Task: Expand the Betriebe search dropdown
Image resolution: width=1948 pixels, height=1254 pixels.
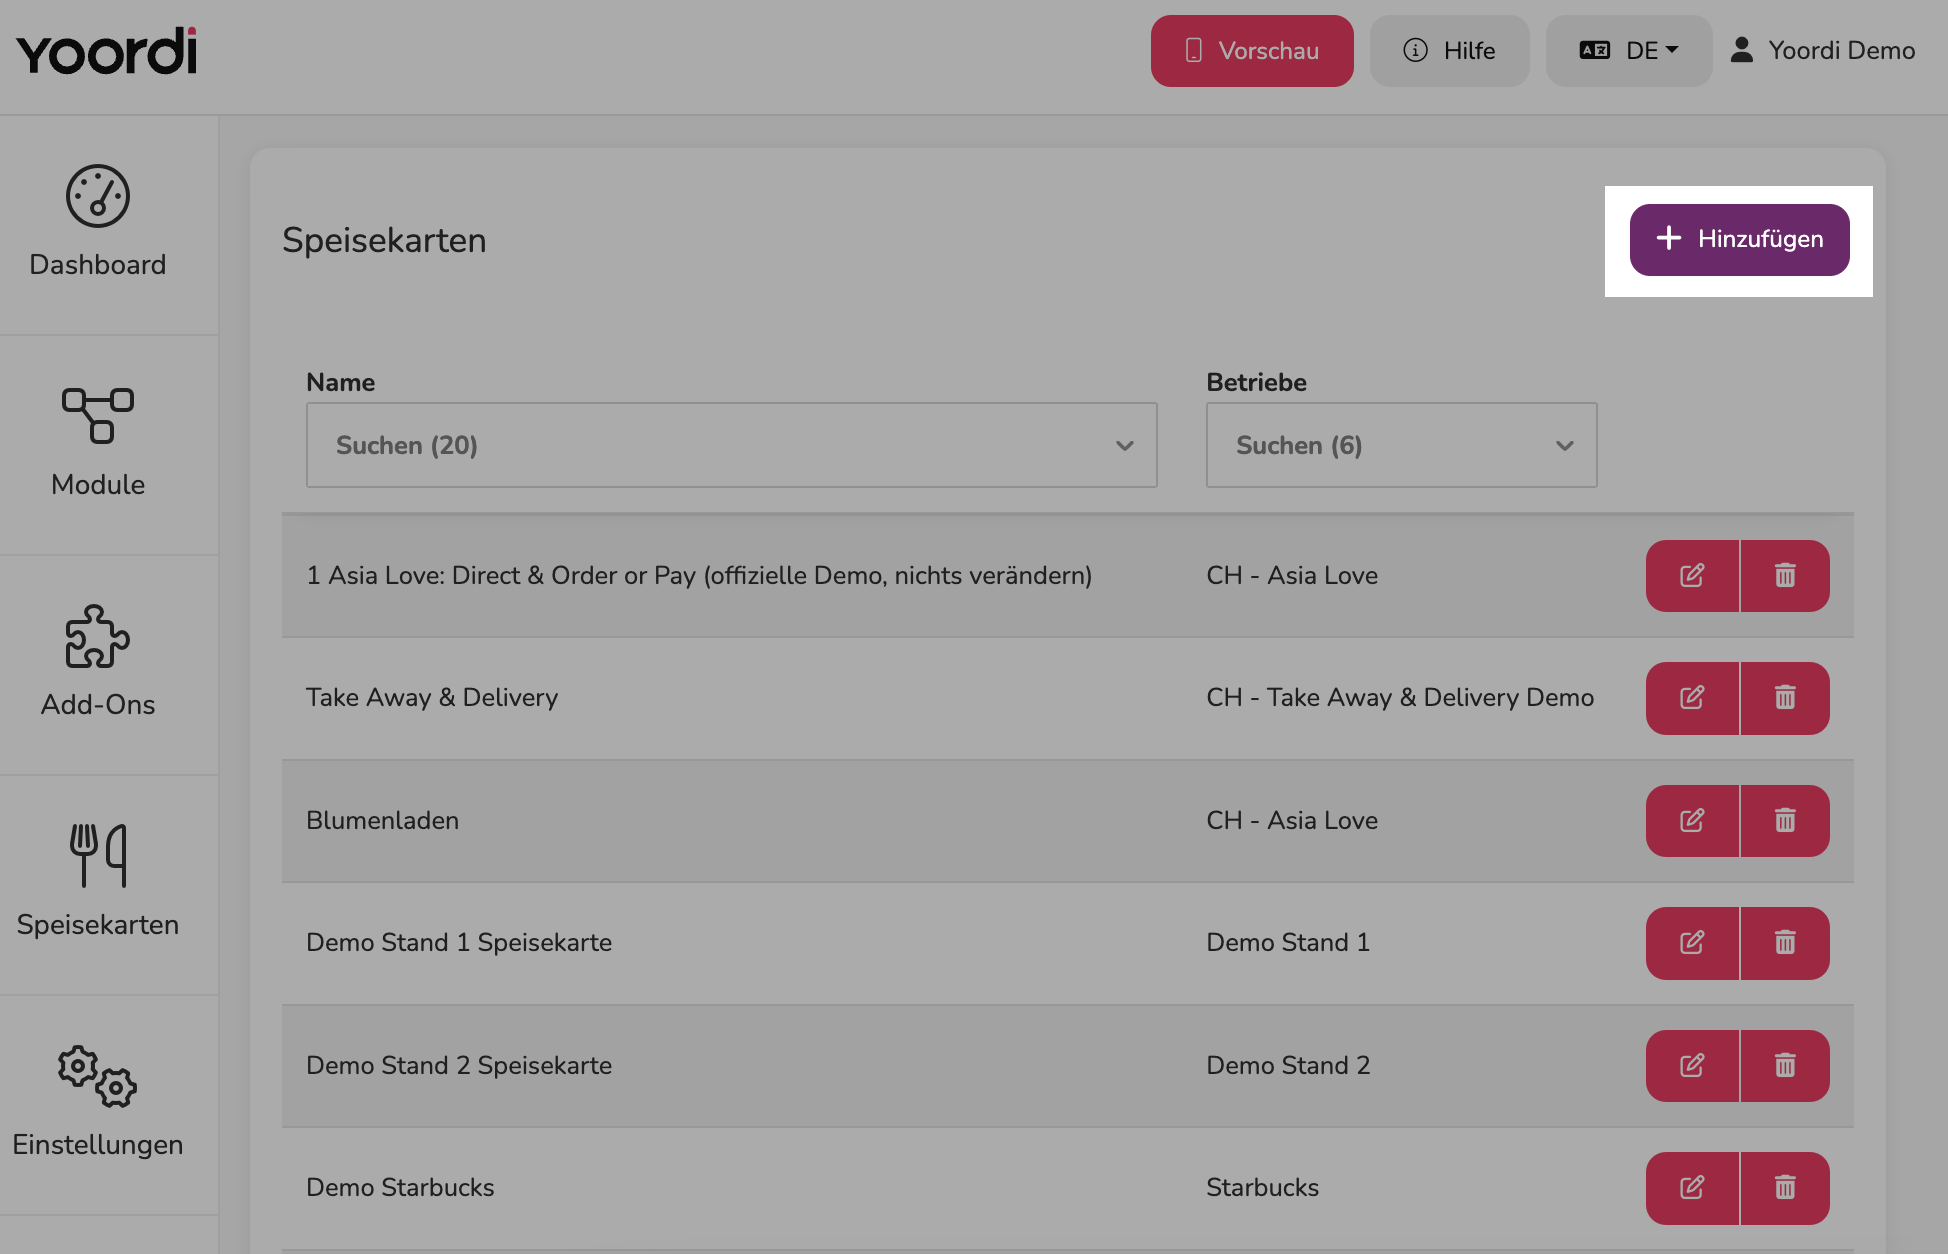Action: pos(1402,445)
